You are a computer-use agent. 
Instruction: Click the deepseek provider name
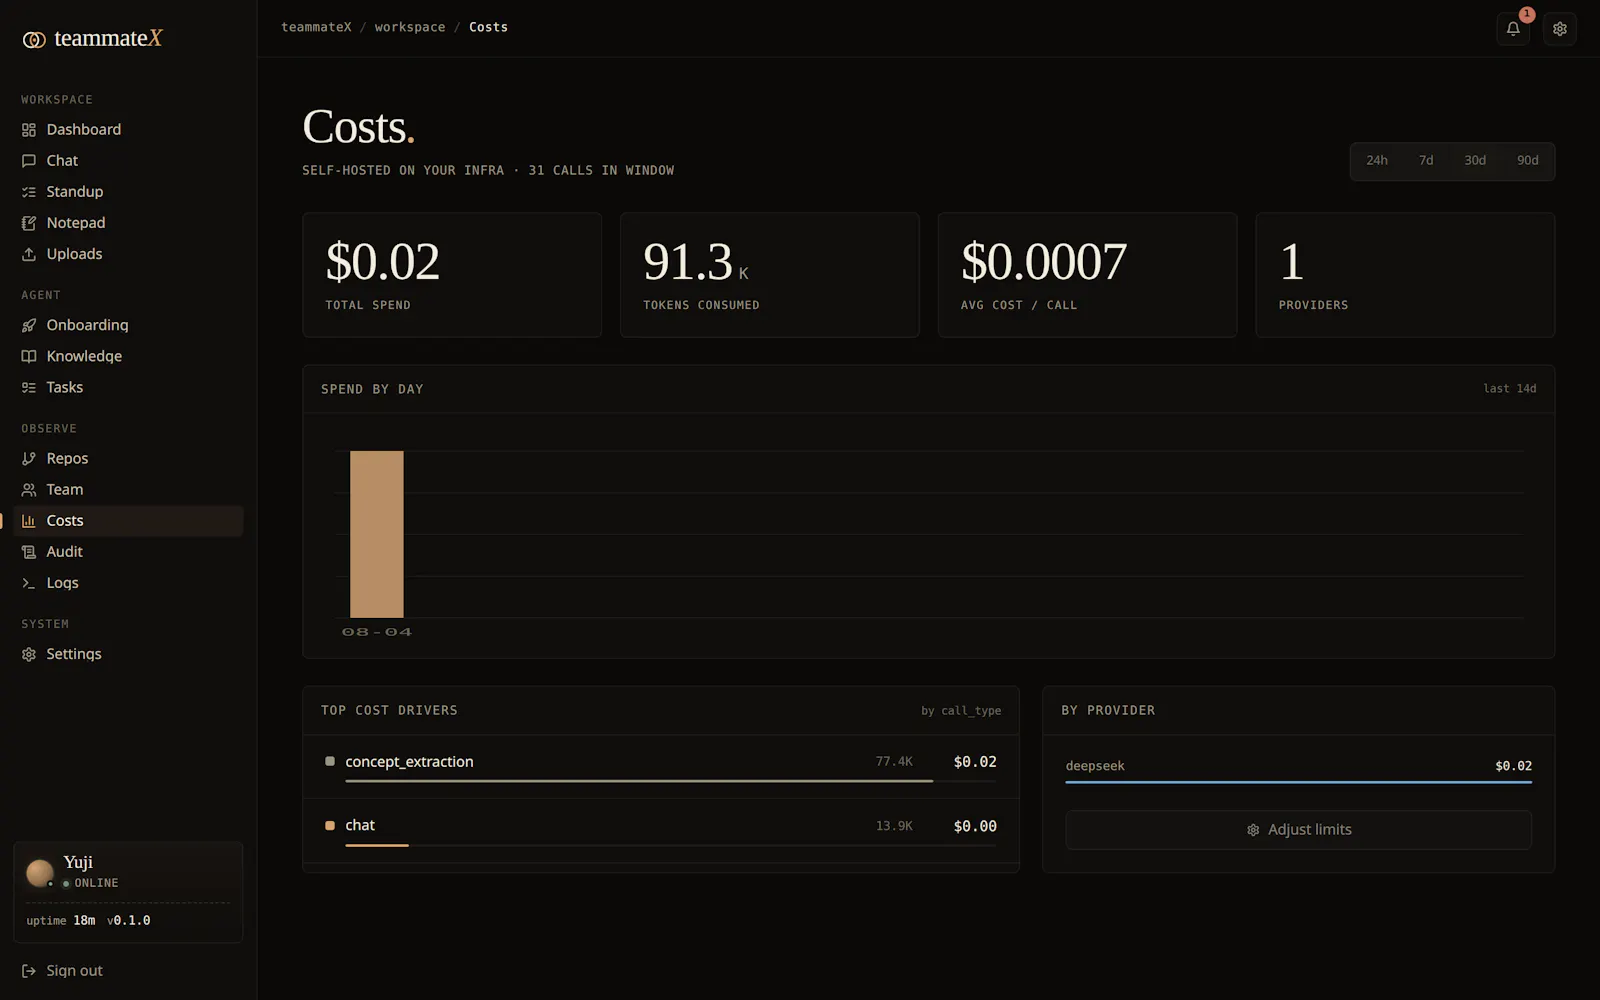[x=1095, y=766]
